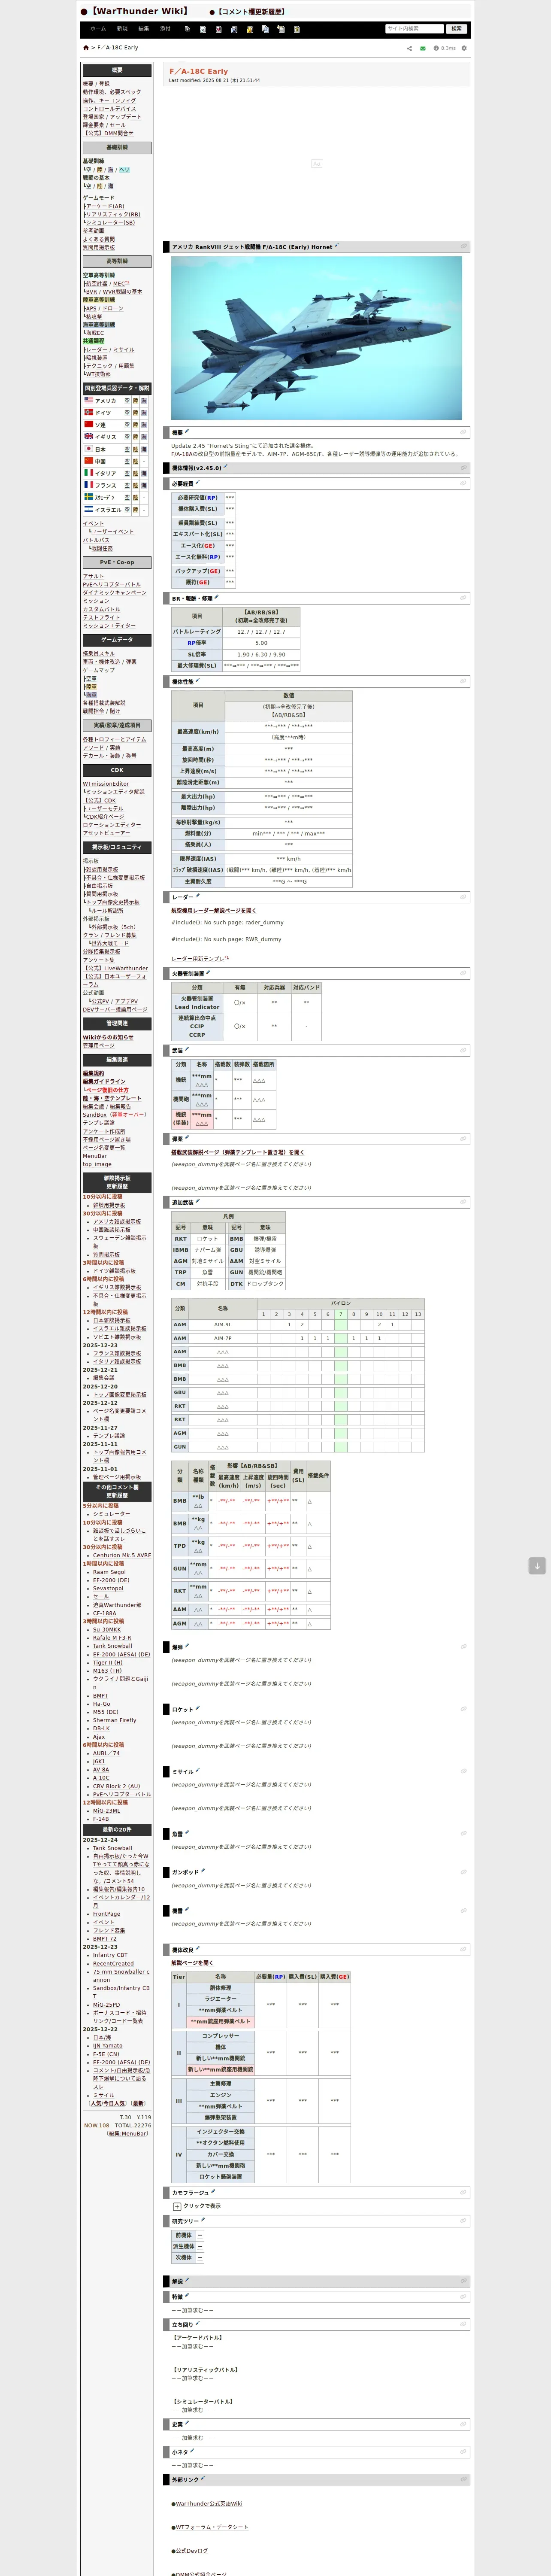The height and width of the screenshot is (2576, 551).
Task: Click バトルレーティング value 12.7 / 12.7 / 12.7
Action: tap(261, 632)
